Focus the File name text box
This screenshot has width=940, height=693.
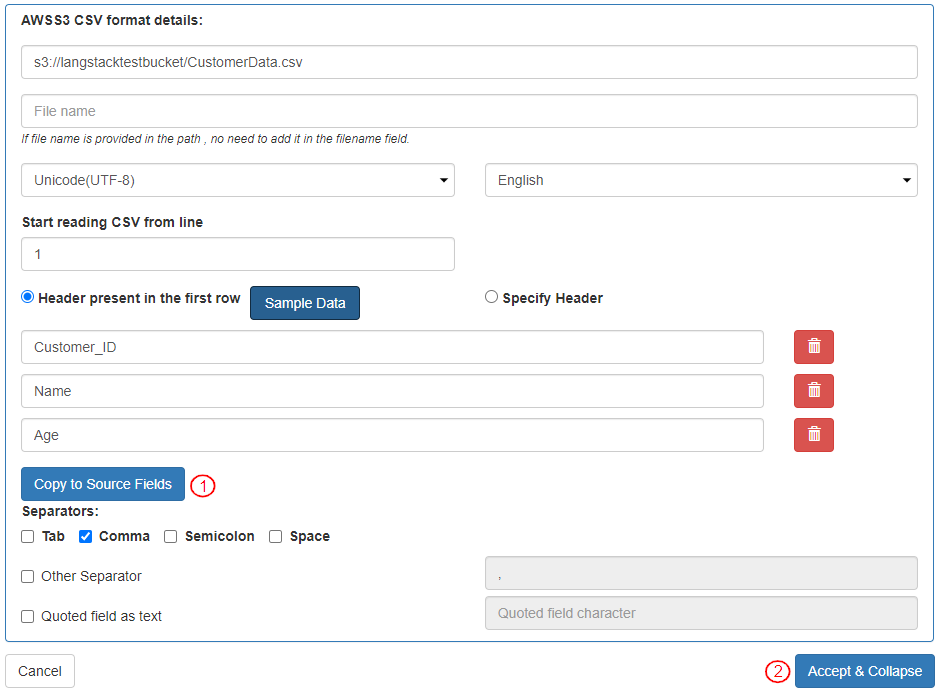point(469,111)
